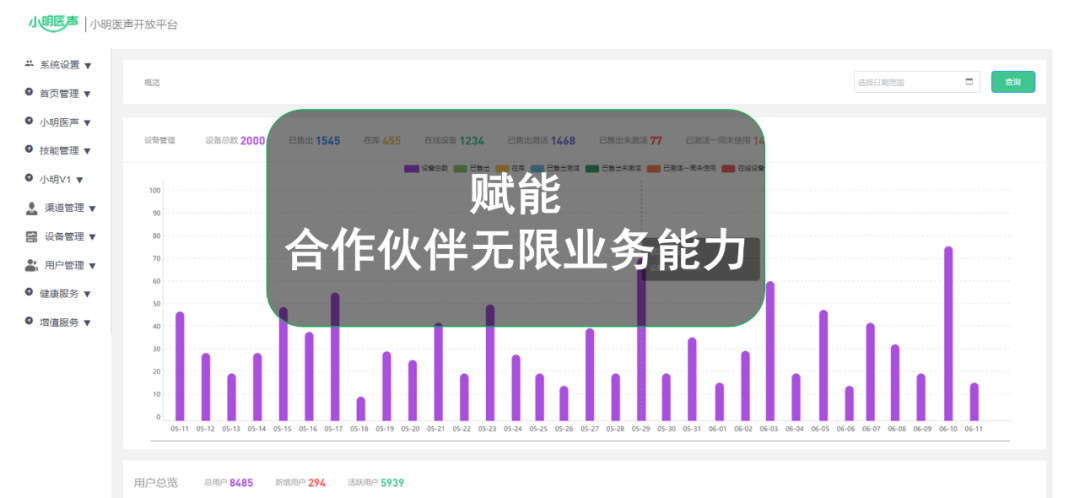Click the 设备总数 2000 statistic
Viewport: 1080px width, 498px height.
click(x=235, y=141)
